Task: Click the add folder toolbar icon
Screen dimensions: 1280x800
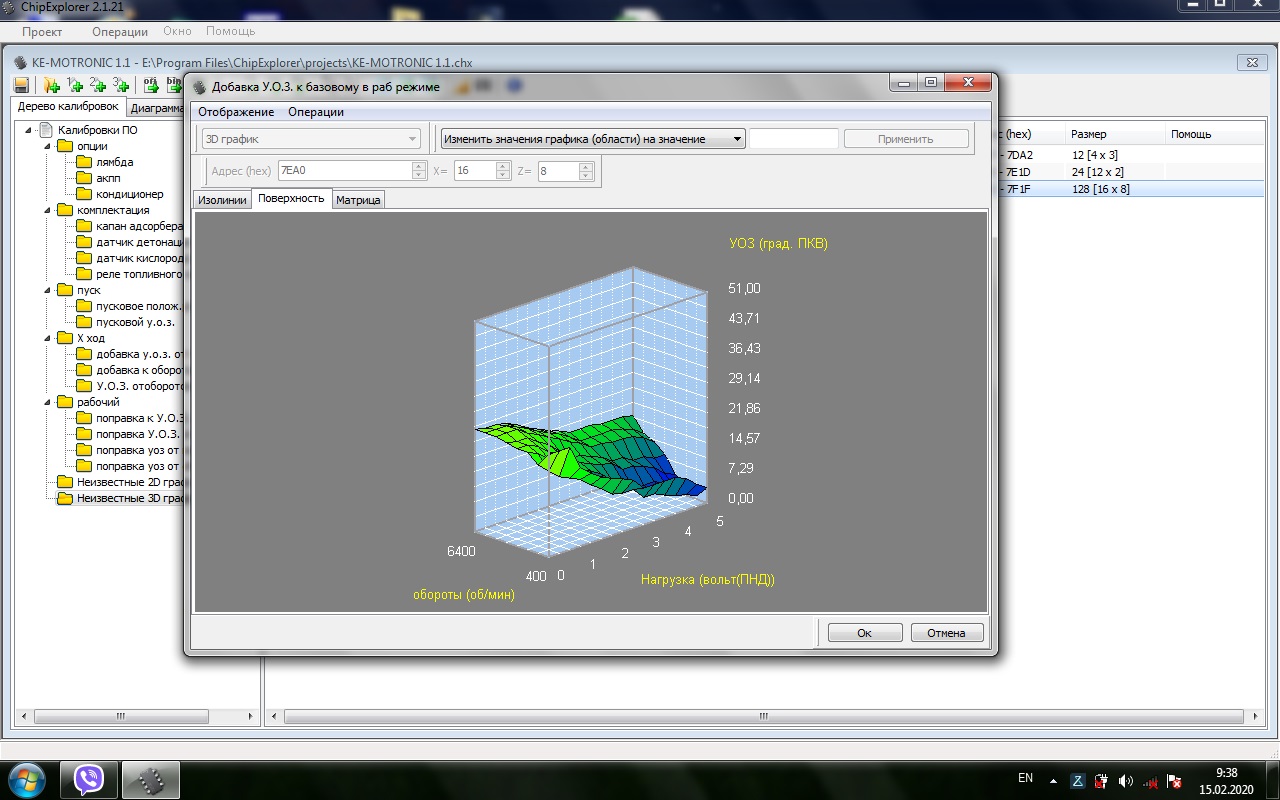Action: click(x=52, y=85)
